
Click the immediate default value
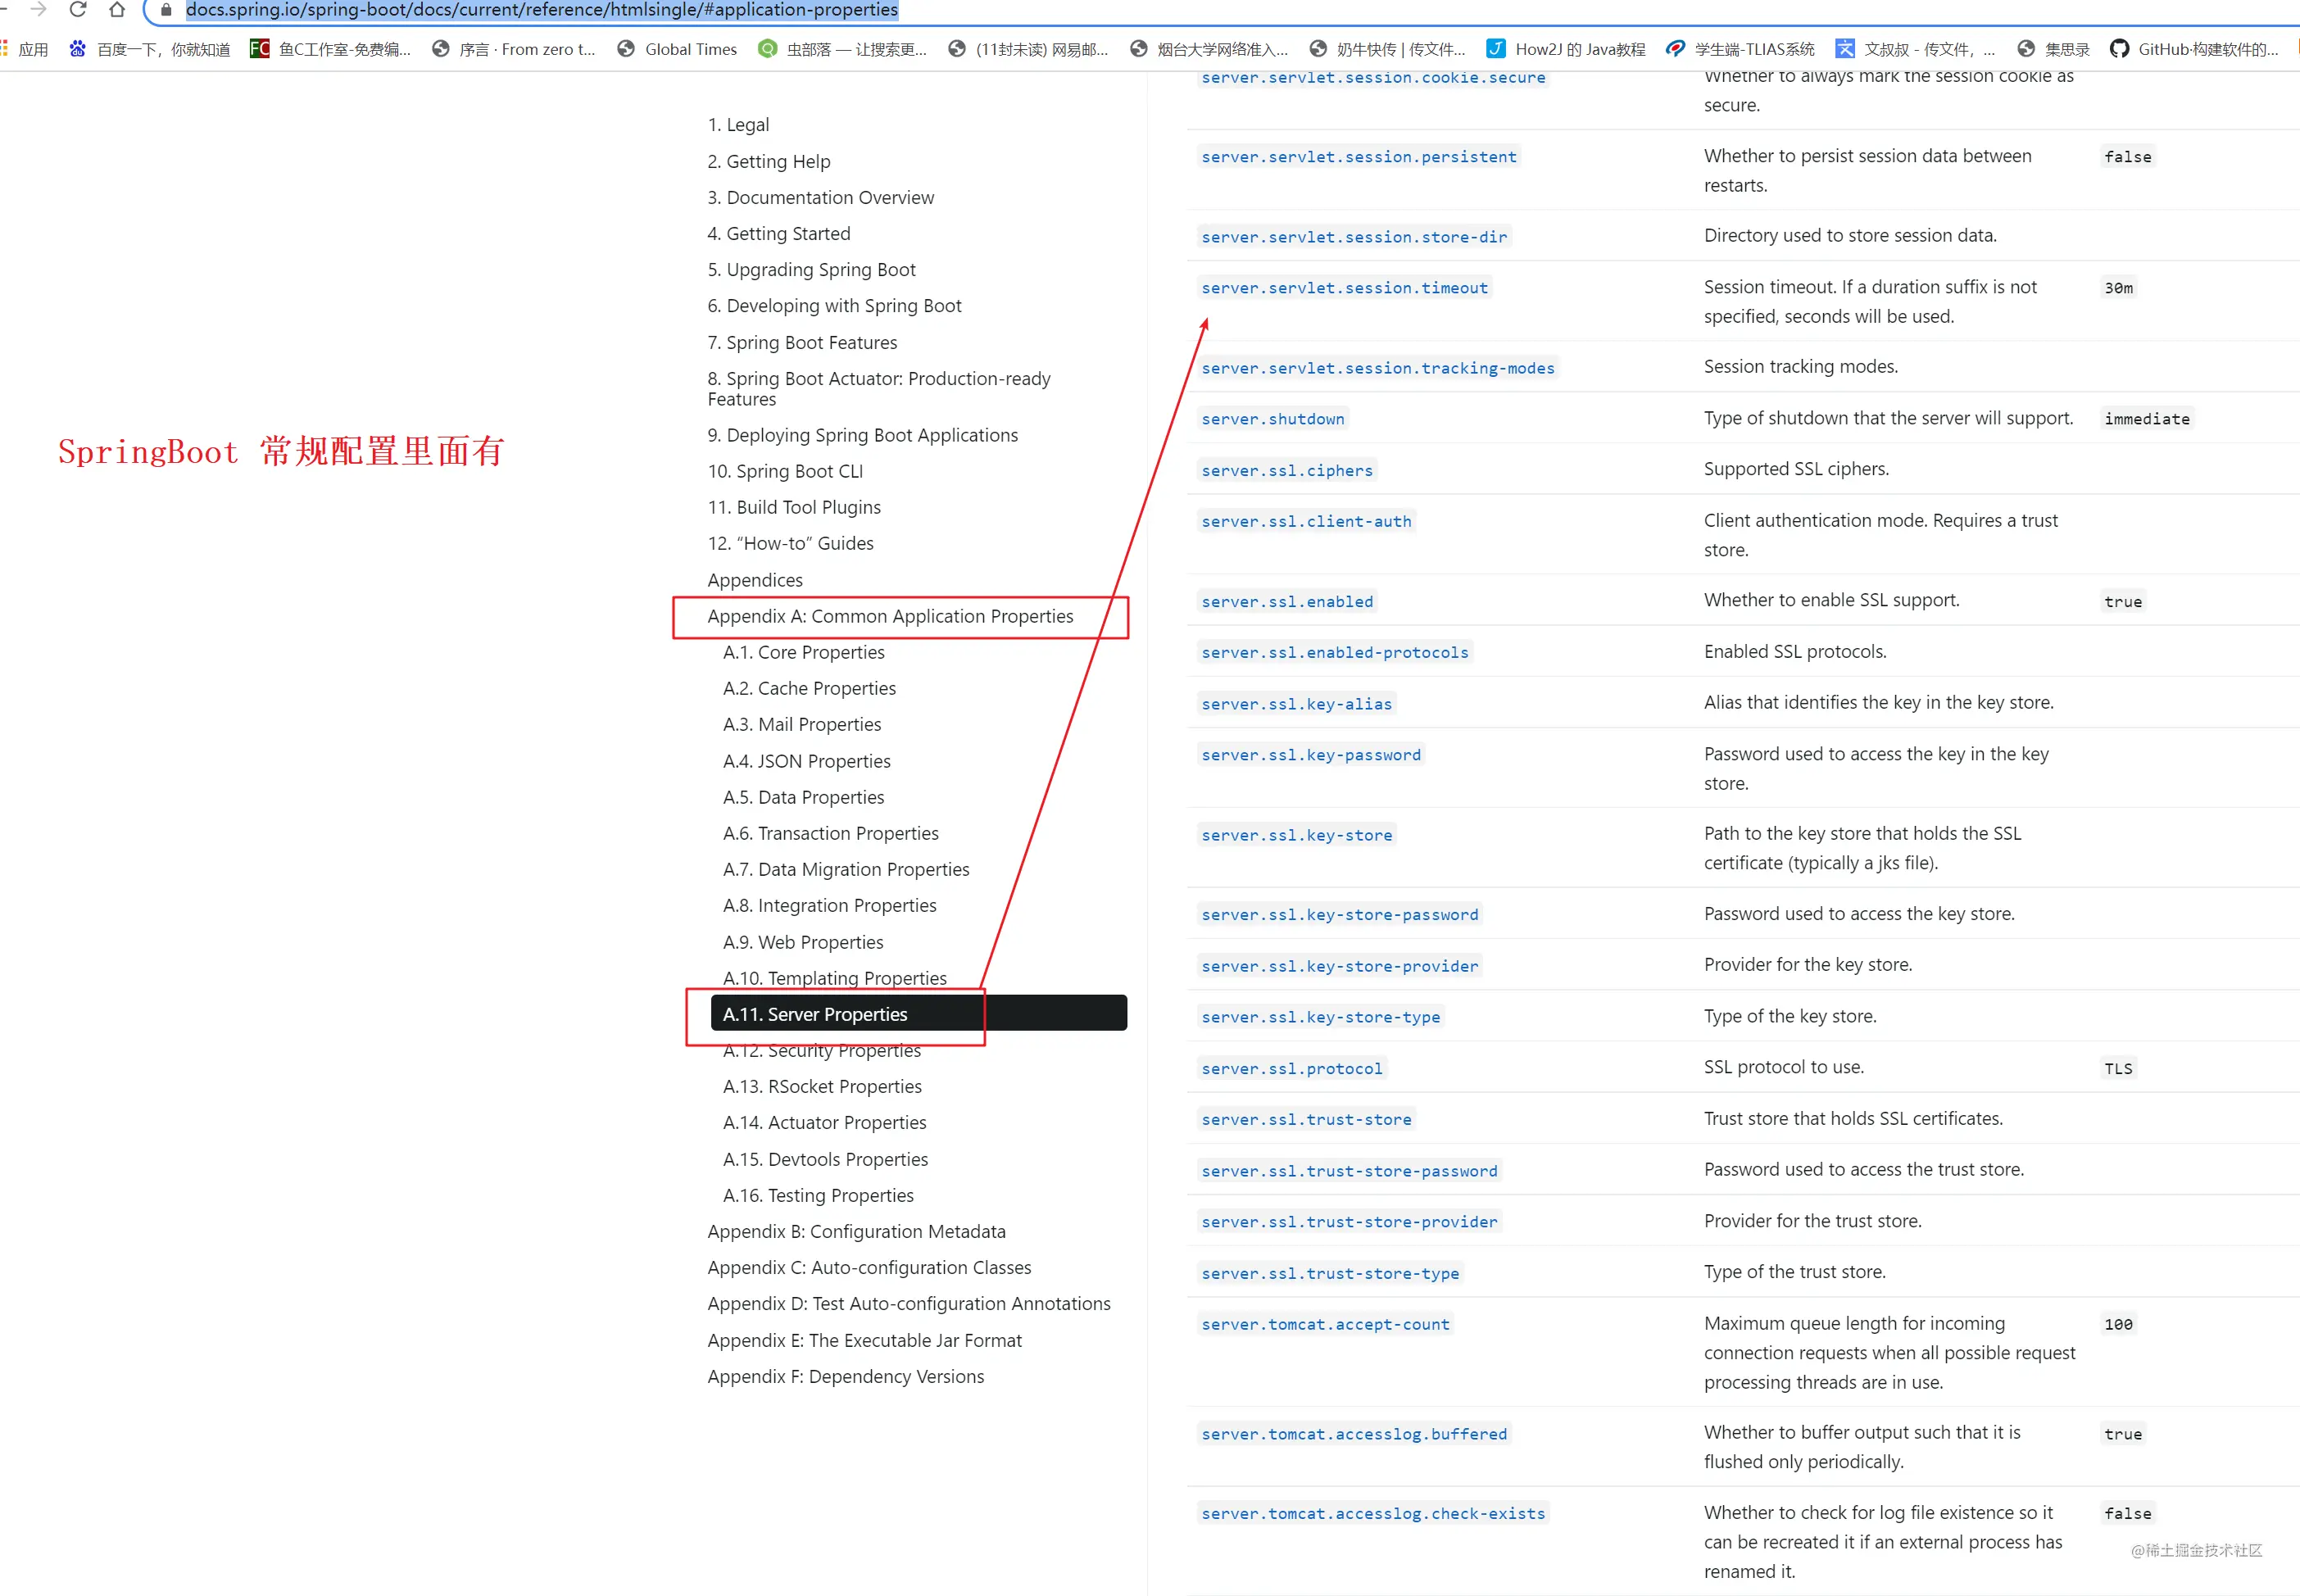click(2147, 419)
